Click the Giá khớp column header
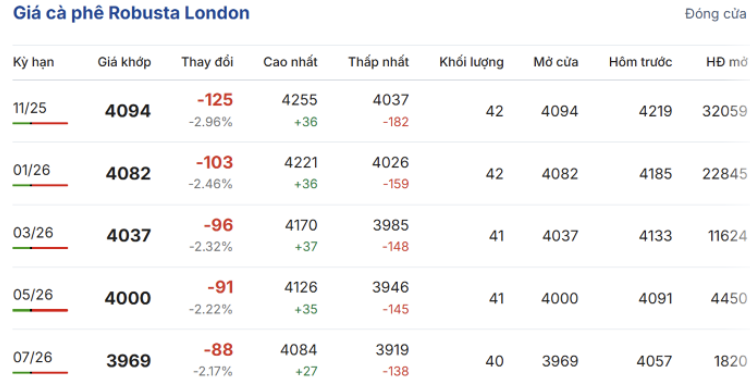 124,62
